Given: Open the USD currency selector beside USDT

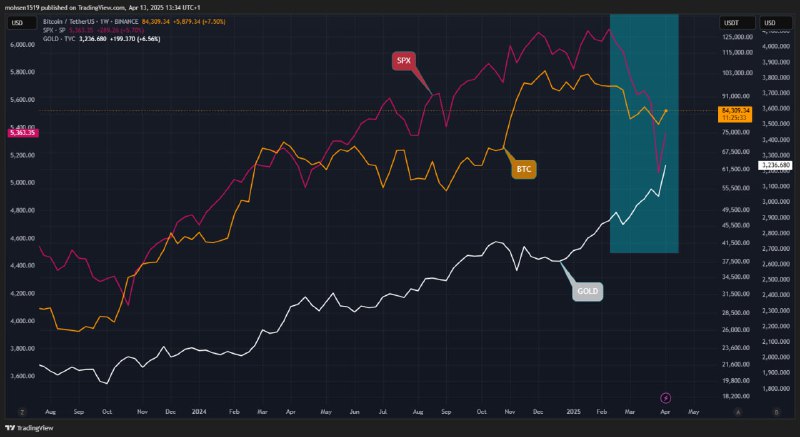Looking at the screenshot, I should (776, 22).
